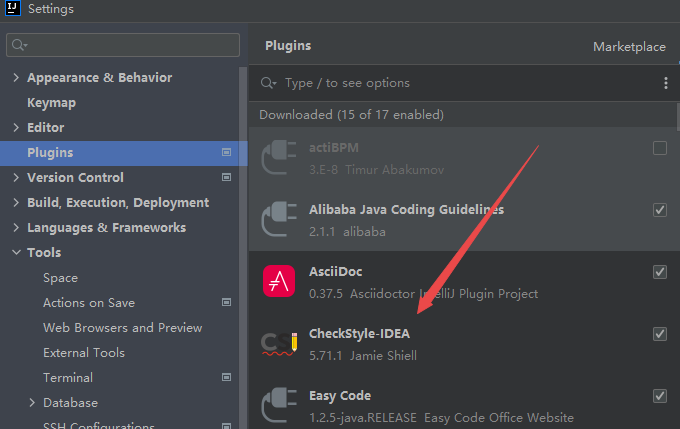
Task: Click the plugin search field
Action: coord(460,83)
